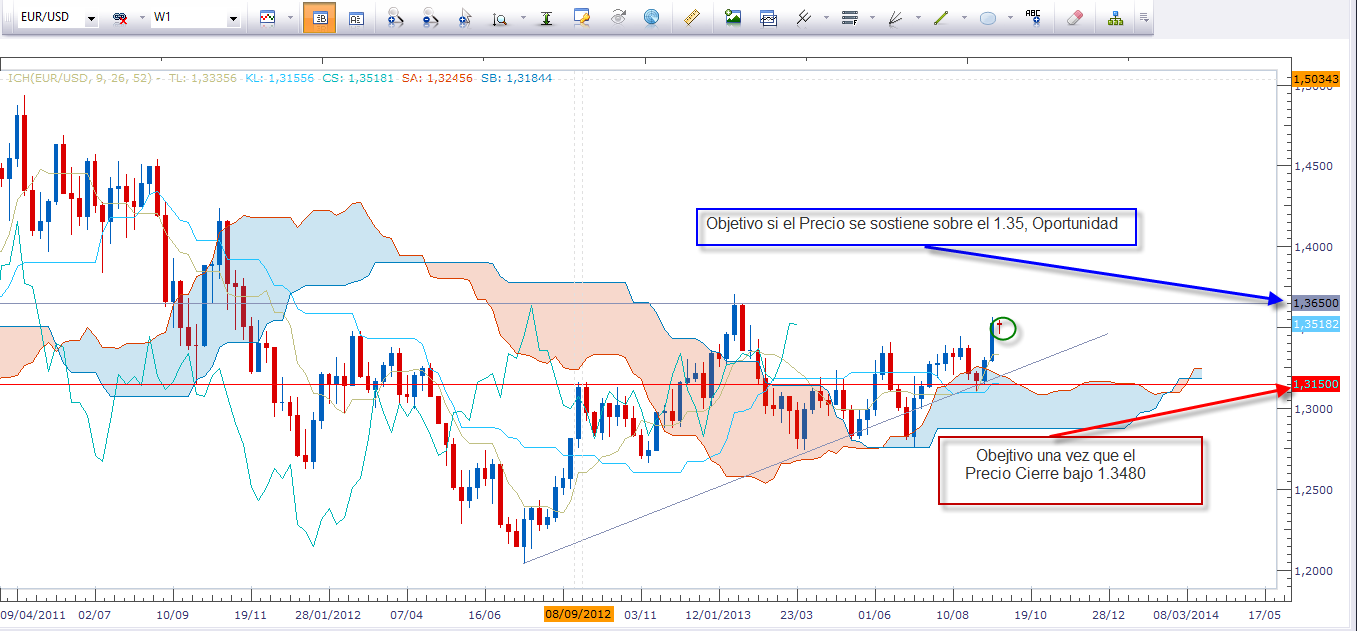Click the orange 1,50343 price tag
This screenshot has height=631, width=1357.
pyautogui.click(x=1318, y=77)
